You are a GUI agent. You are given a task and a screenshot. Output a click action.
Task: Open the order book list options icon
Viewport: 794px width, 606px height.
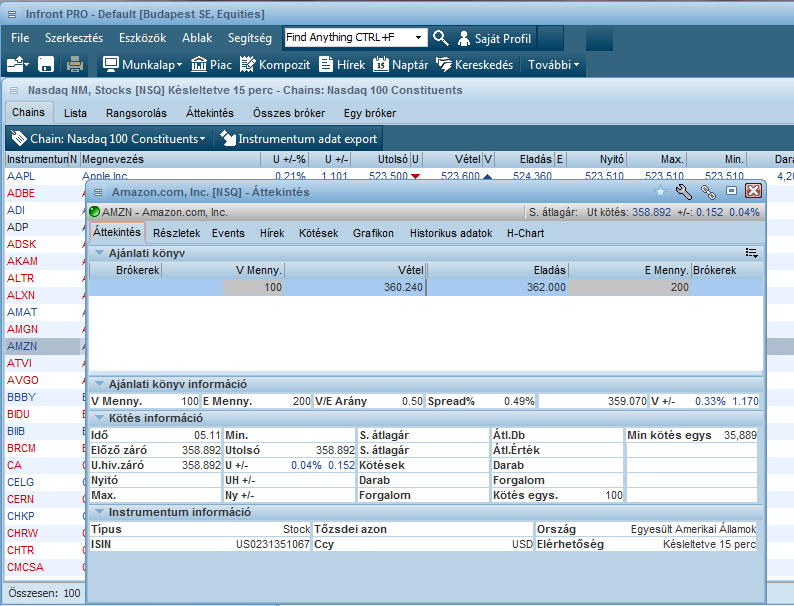(751, 253)
